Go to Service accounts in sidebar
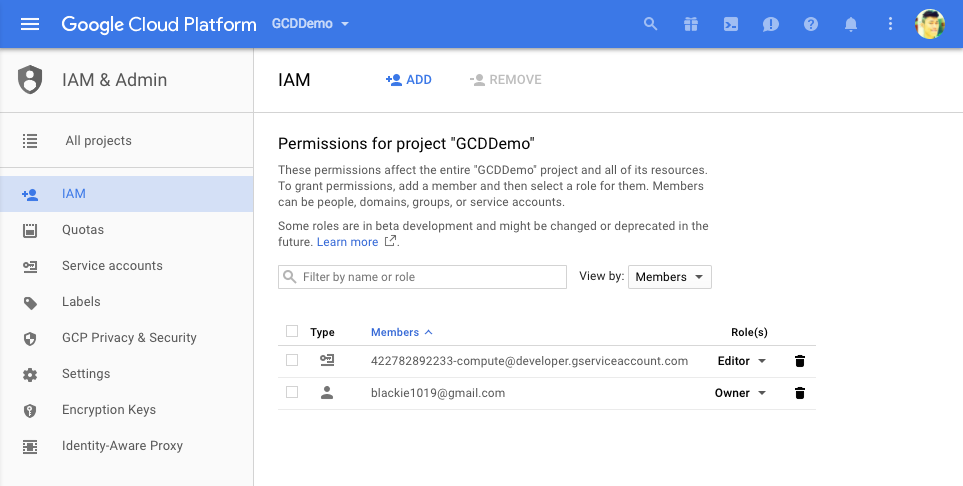 pos(112,266)
